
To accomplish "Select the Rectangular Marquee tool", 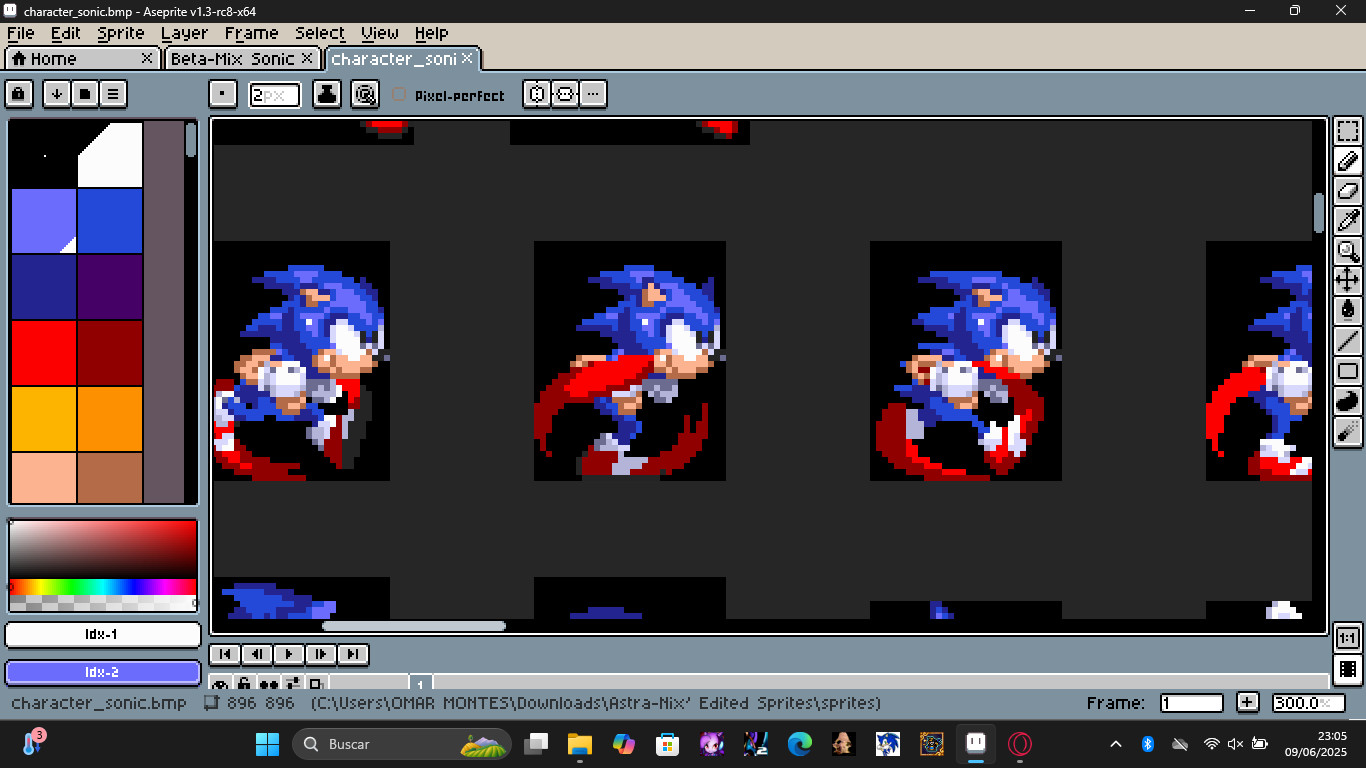I will pos(1348,130).
